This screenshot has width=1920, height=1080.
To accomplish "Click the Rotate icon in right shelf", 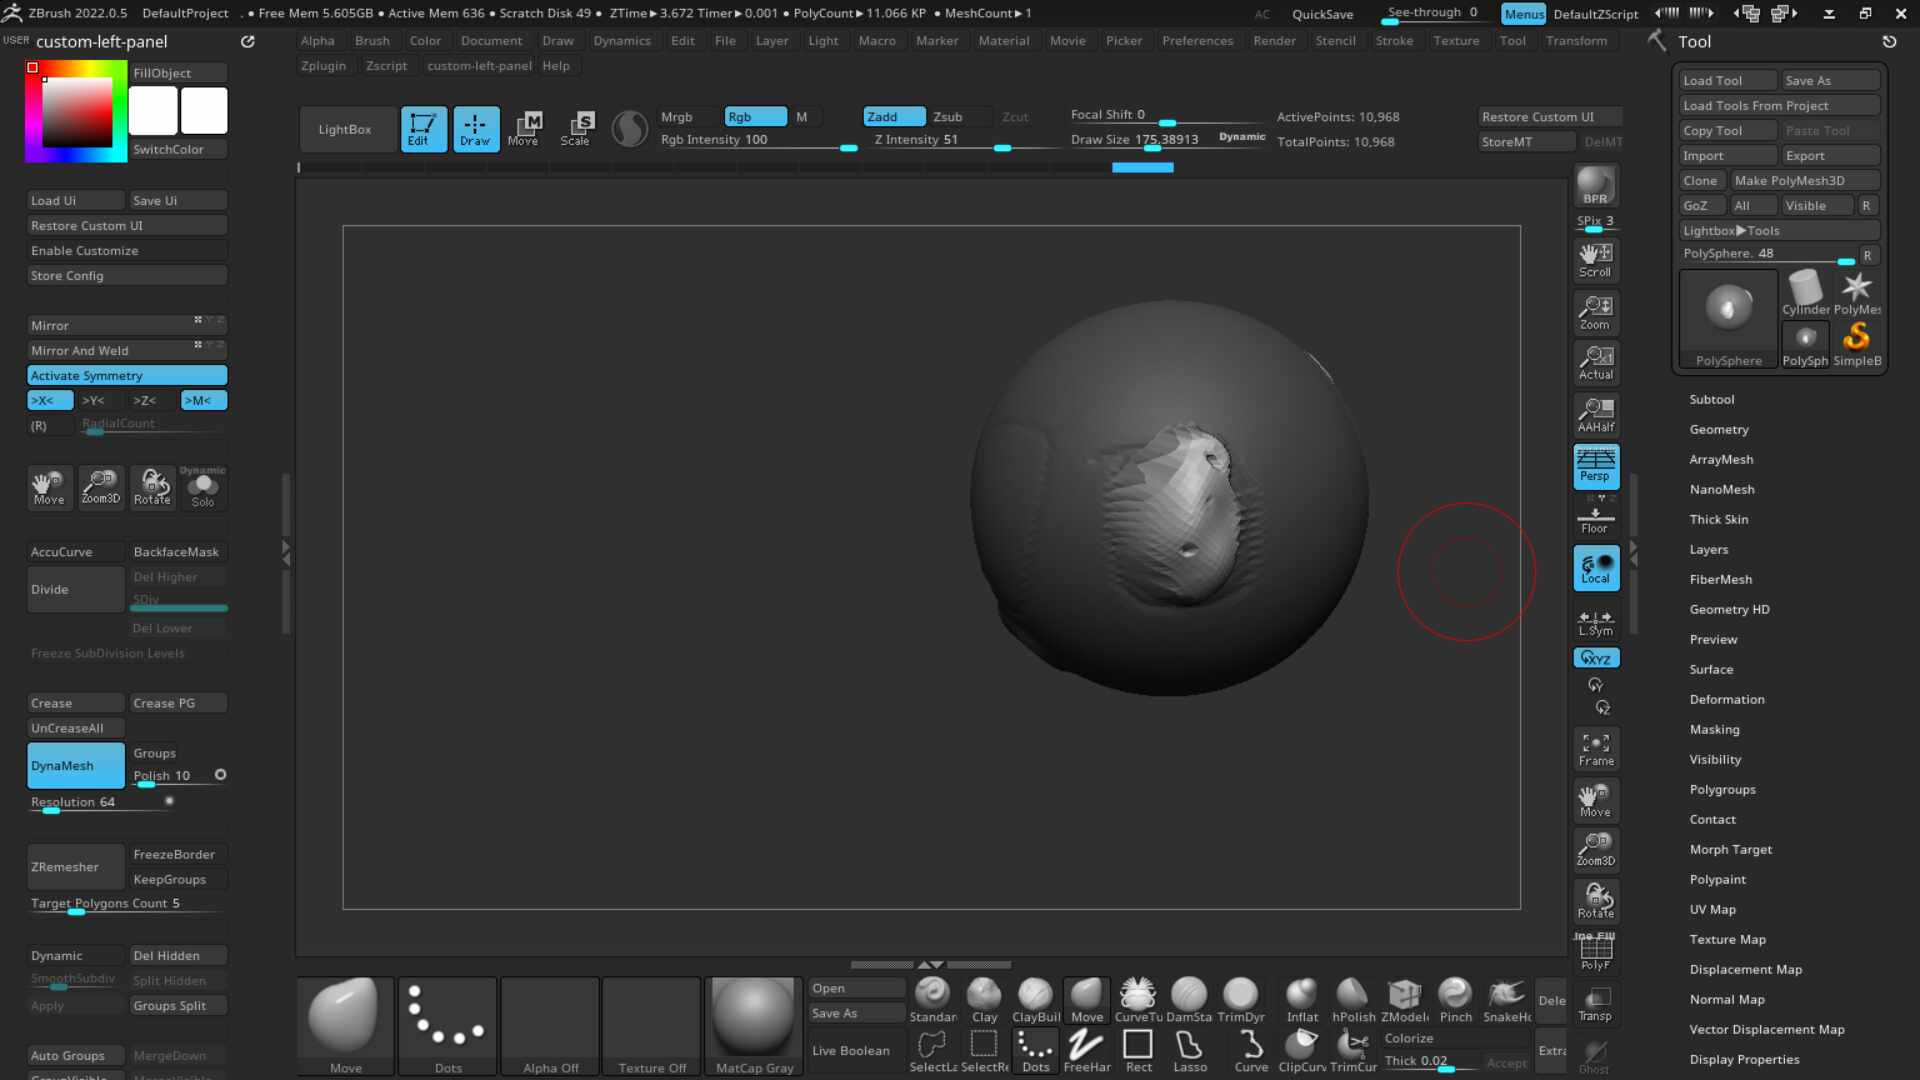I will coord(1595,901).
